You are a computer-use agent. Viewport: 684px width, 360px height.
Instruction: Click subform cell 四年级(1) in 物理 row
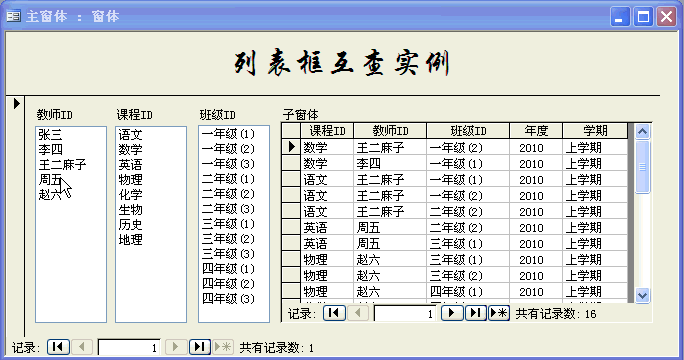468,291
